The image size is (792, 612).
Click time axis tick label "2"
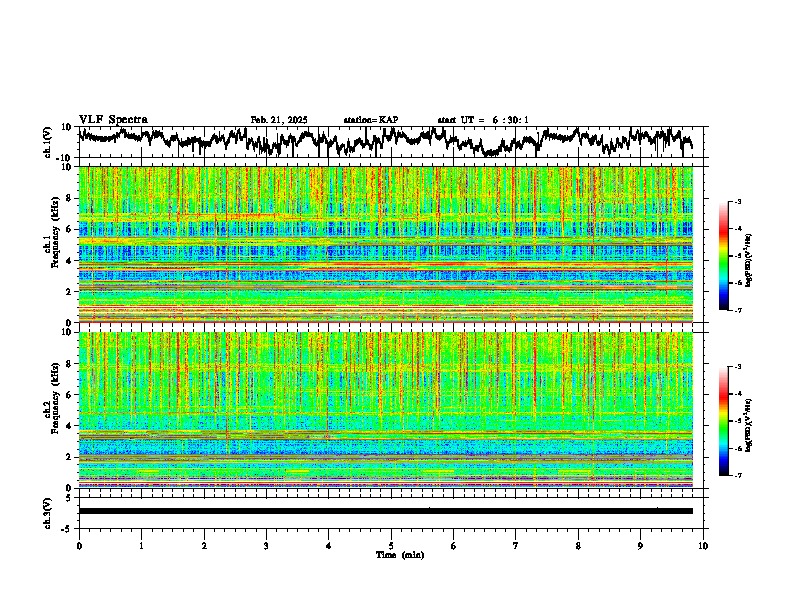tap(204, 546)
